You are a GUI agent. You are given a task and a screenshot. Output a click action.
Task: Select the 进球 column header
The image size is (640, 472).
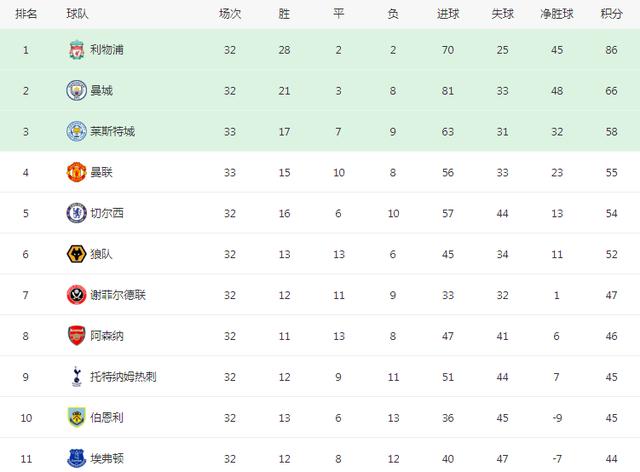(x=448, y=14)
